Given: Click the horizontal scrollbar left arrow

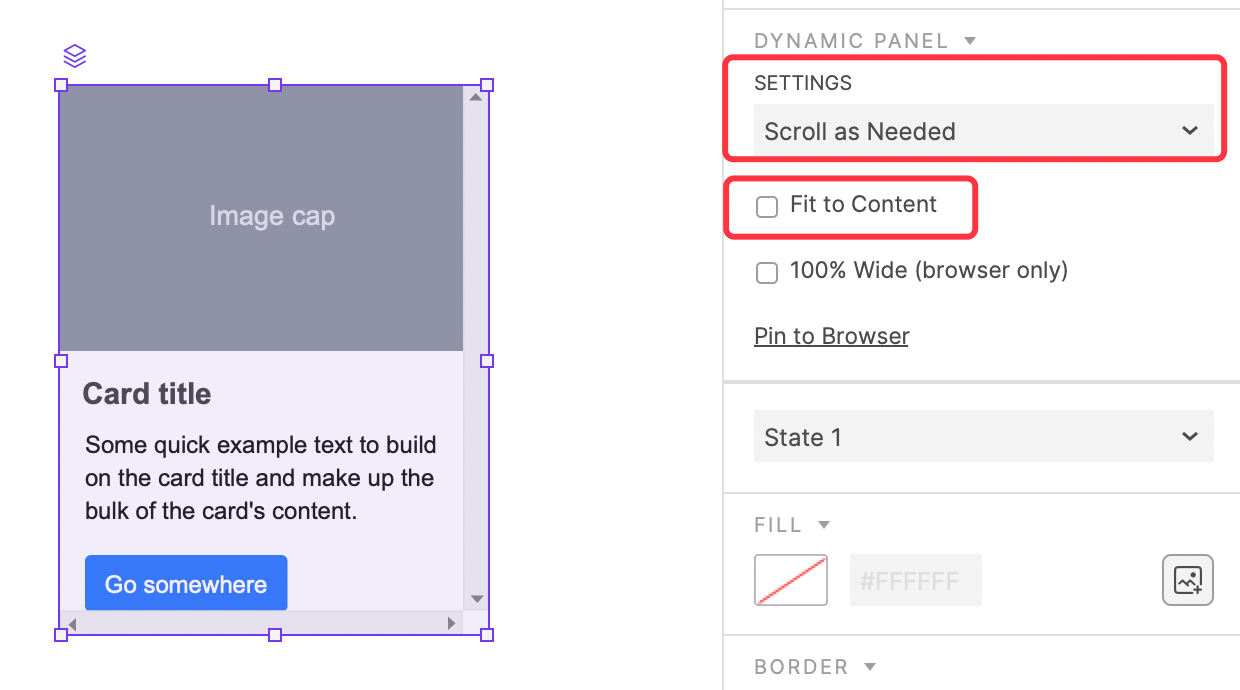Looking at the screenshot, I should (x=72, y=623).
